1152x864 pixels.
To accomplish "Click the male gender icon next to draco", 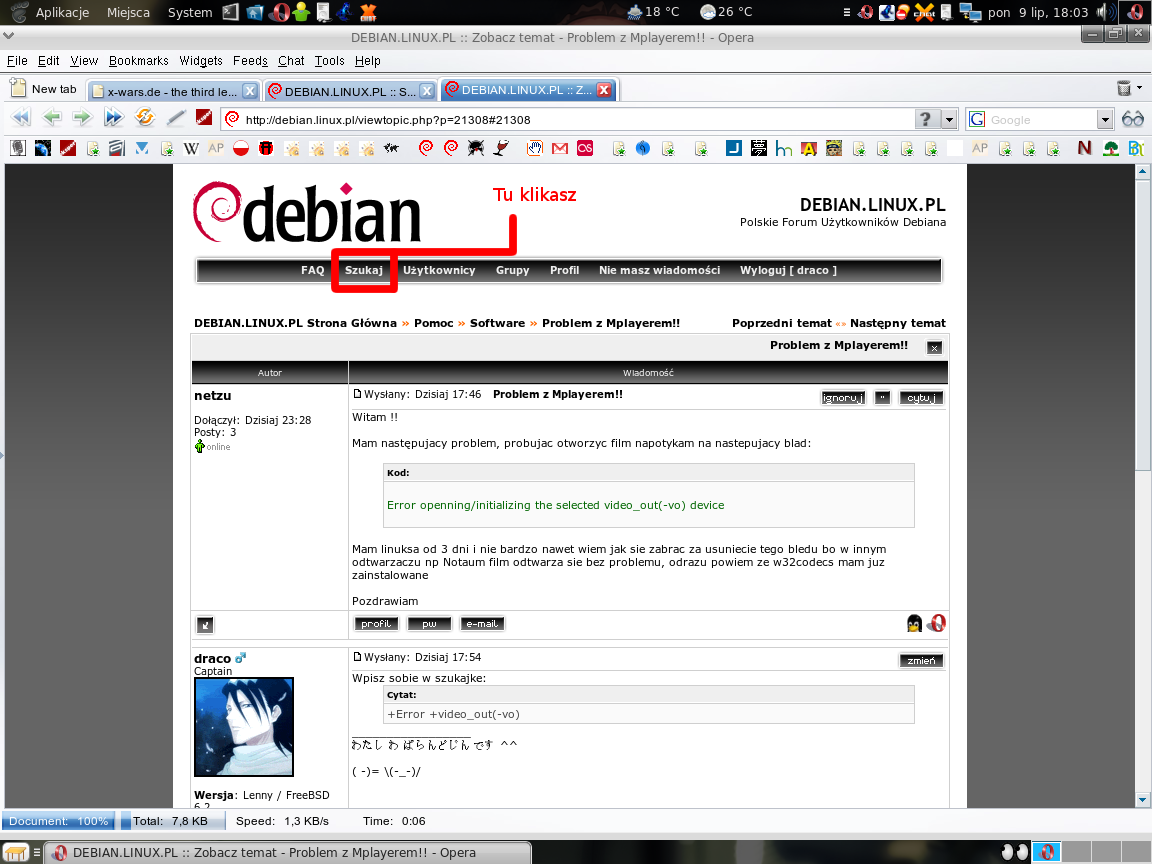I will pos(241,658).
